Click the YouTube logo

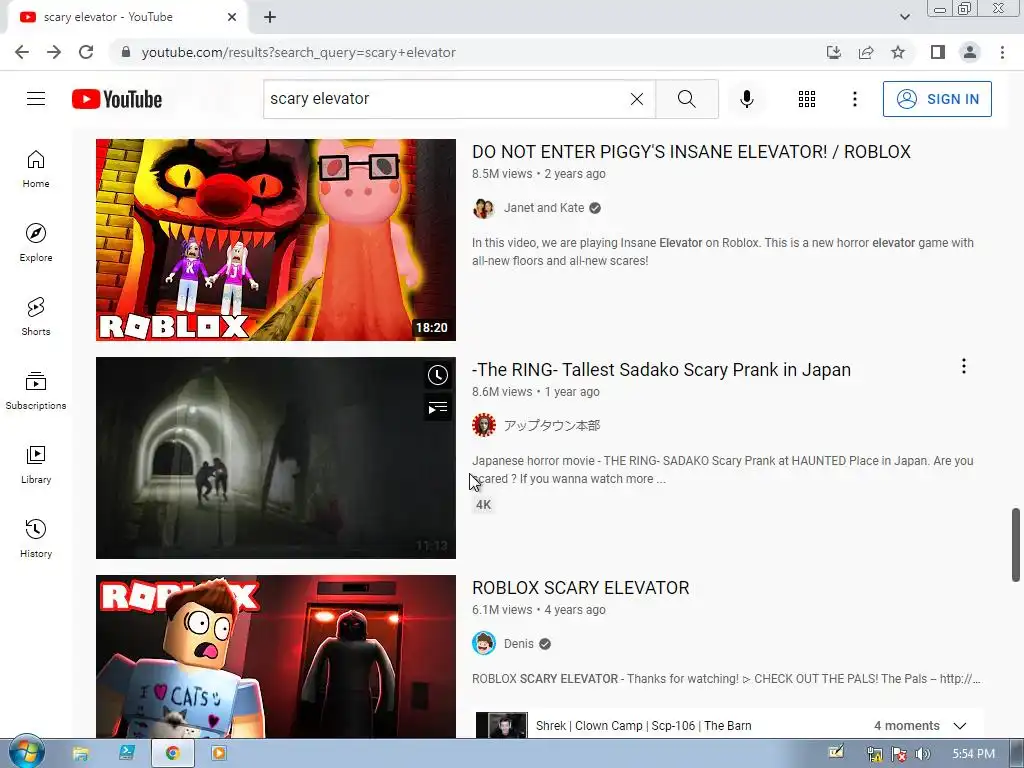coord(117,99)
